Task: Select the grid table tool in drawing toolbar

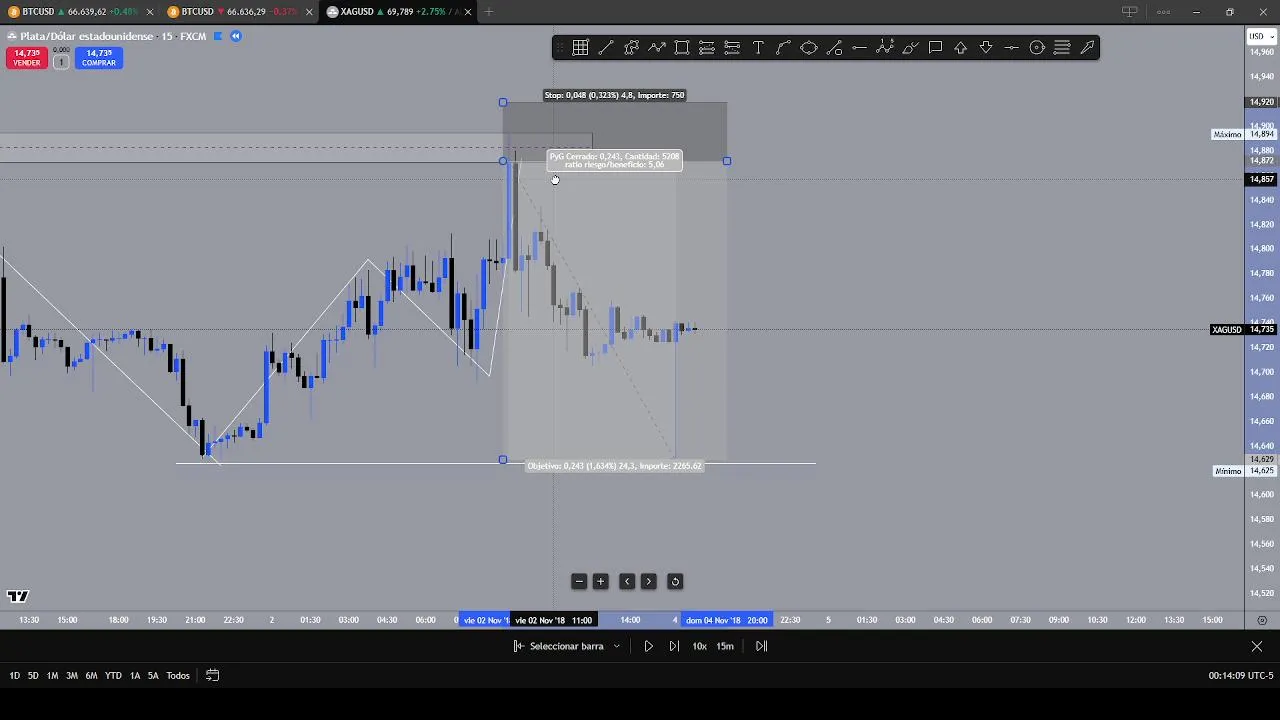Action: [580, 47]
